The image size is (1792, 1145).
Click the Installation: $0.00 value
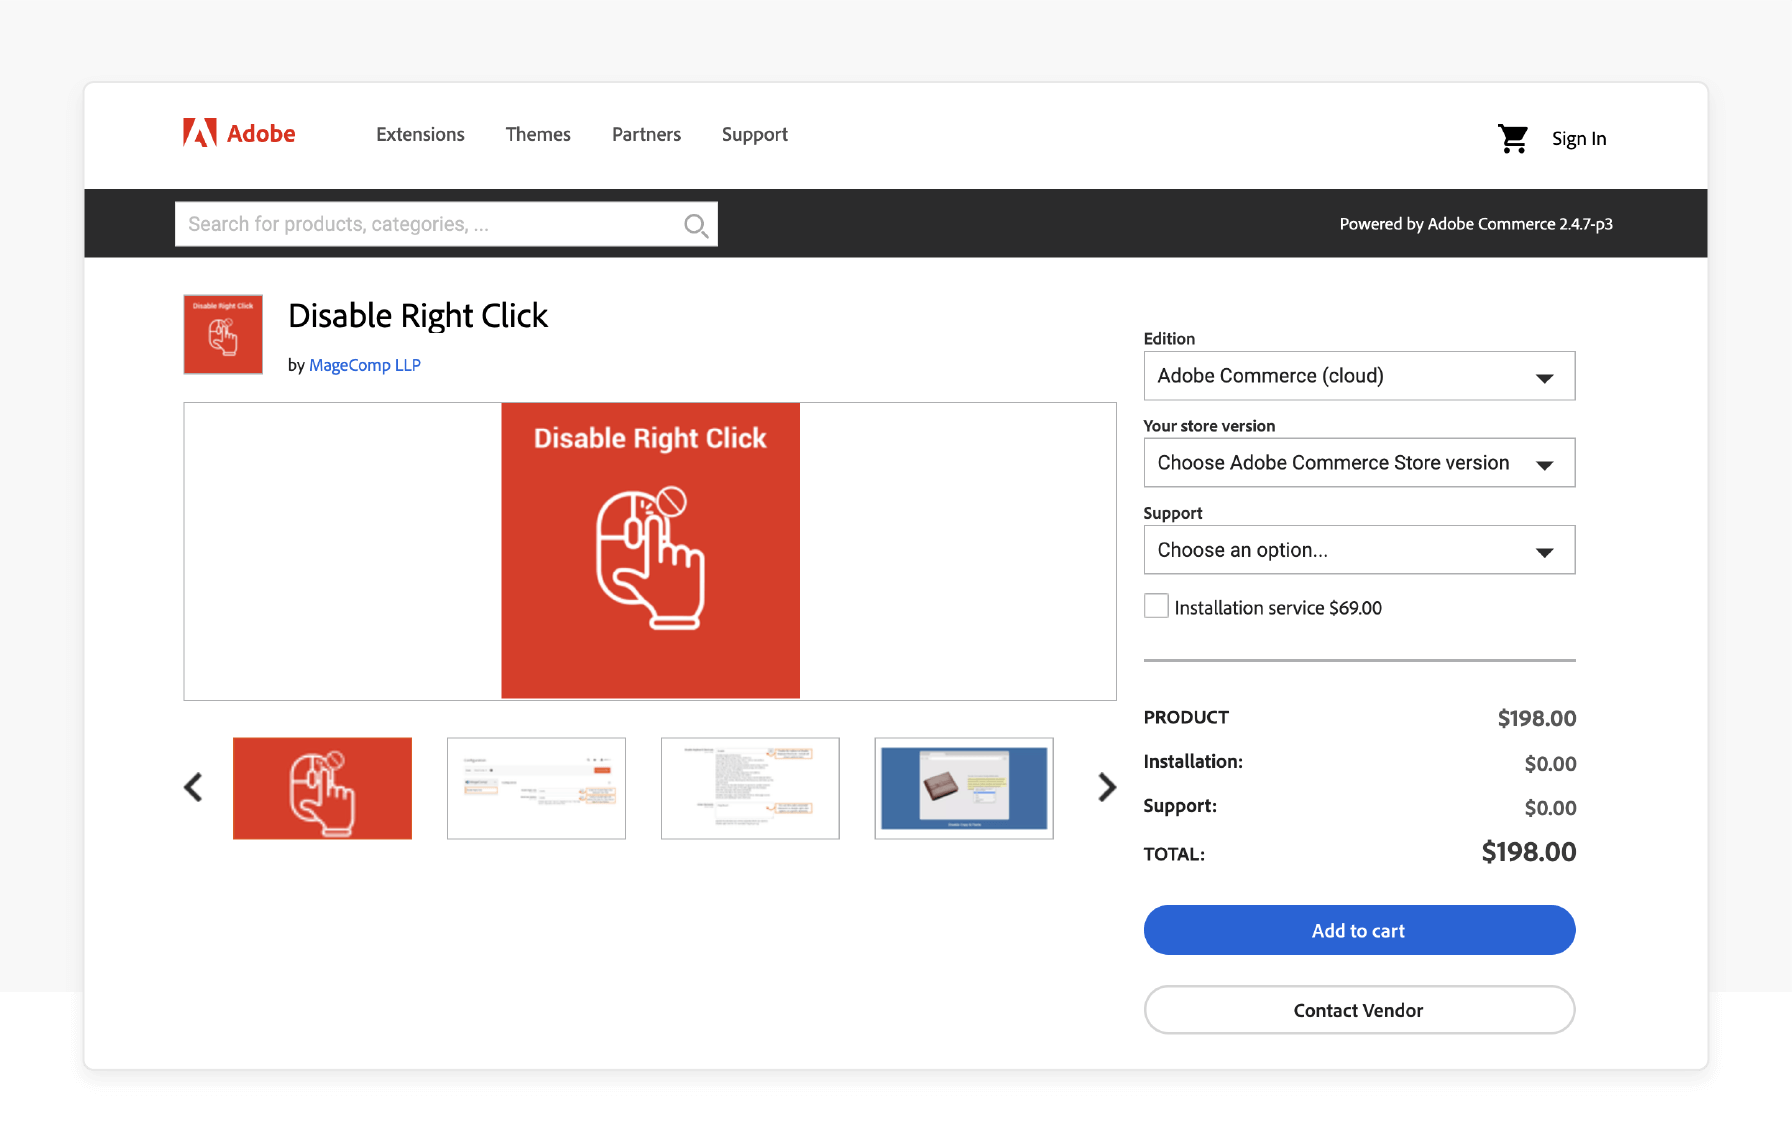coord(1550,764)
